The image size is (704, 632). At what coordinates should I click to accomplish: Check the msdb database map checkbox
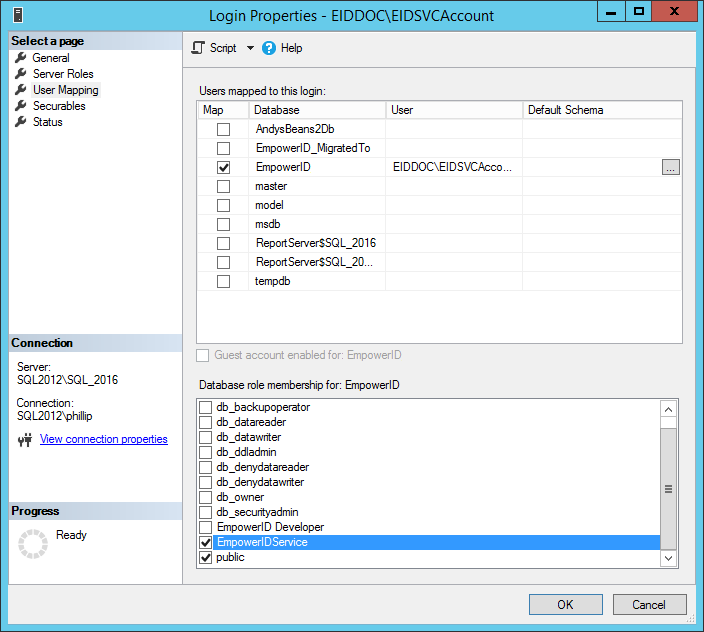click(x=223, y=224)
